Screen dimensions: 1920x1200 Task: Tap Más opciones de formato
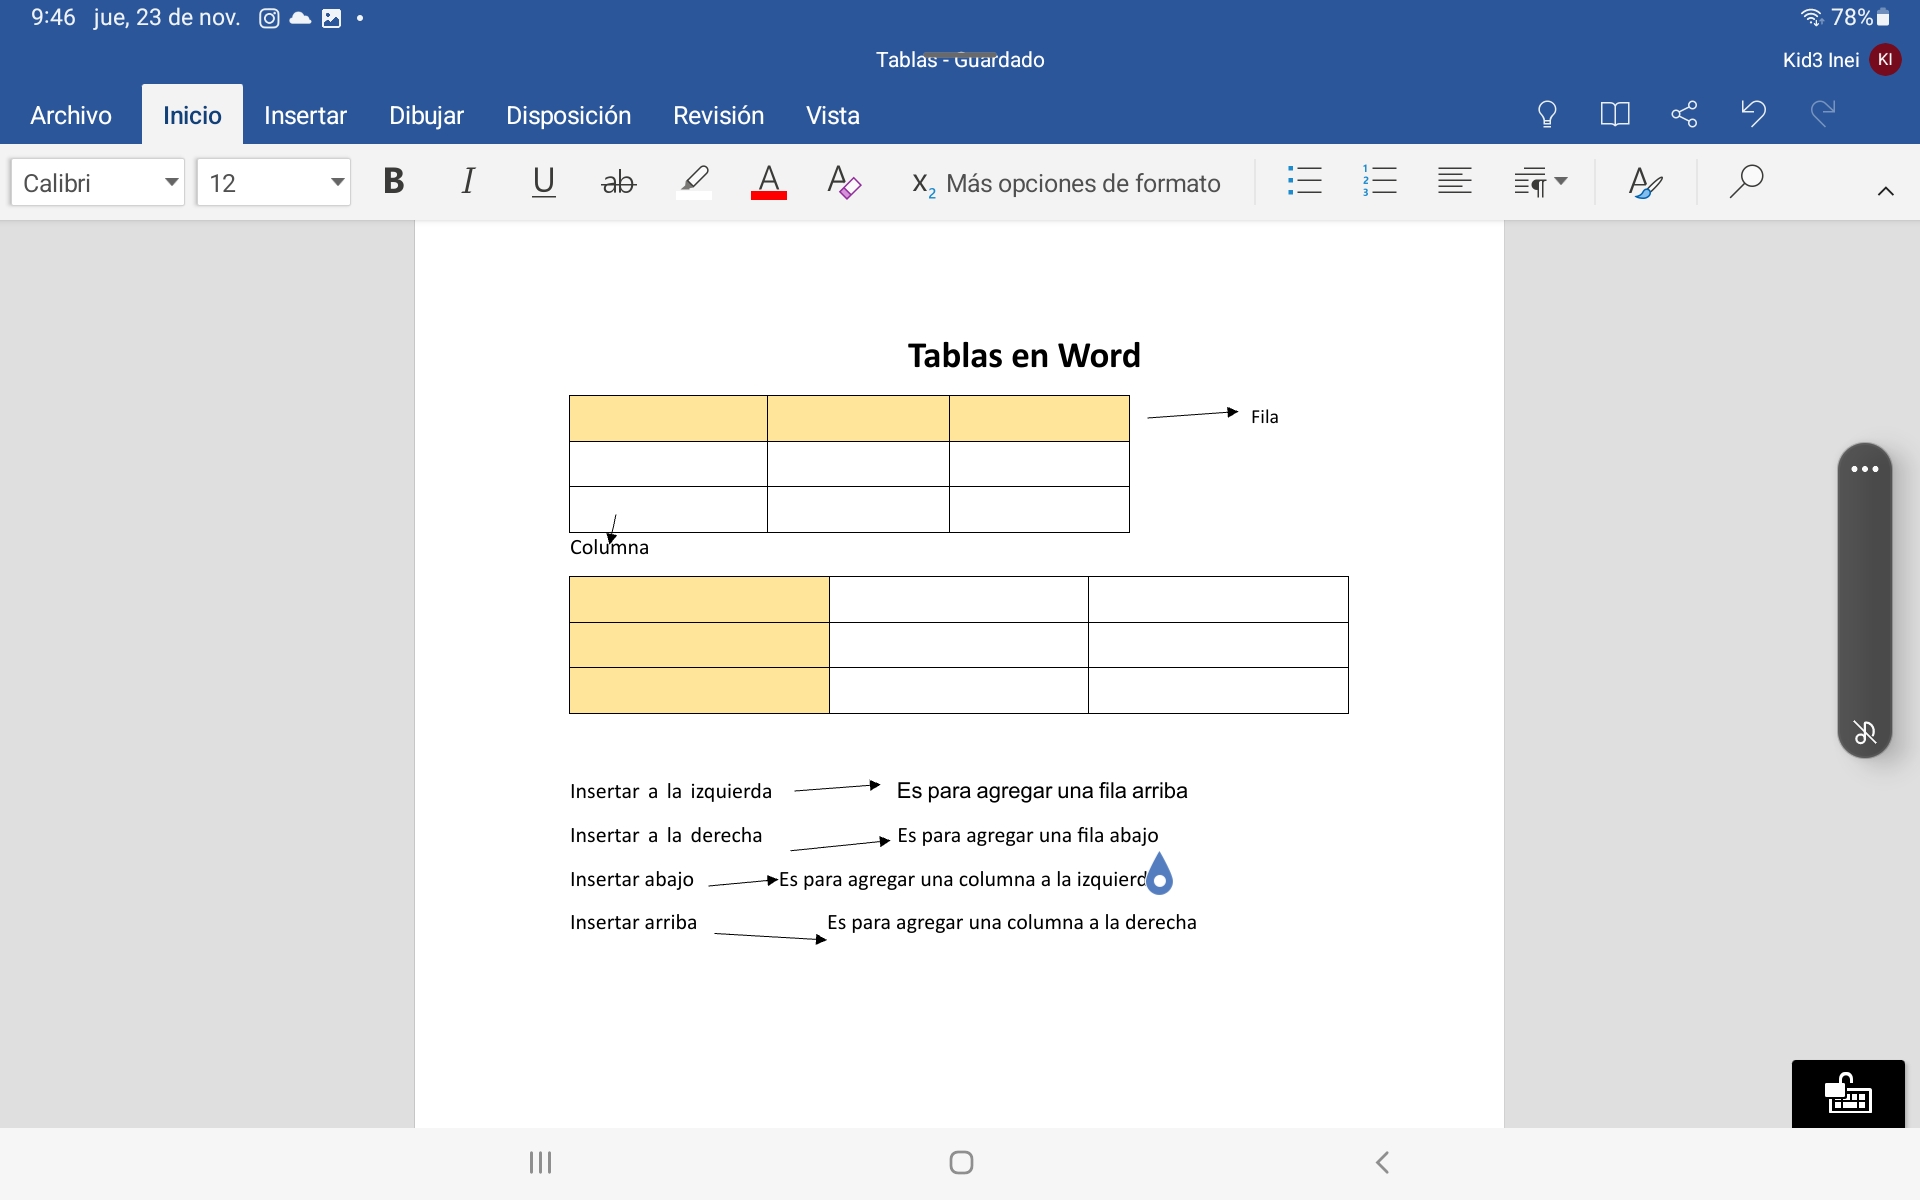coord(1066,183)
